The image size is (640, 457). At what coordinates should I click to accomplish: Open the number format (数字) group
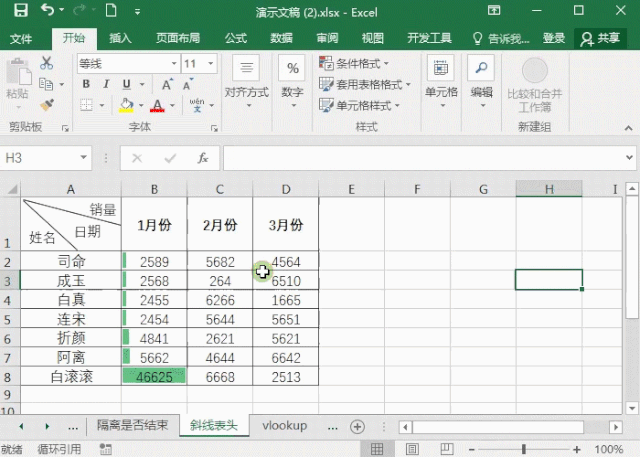coord(292,82)
